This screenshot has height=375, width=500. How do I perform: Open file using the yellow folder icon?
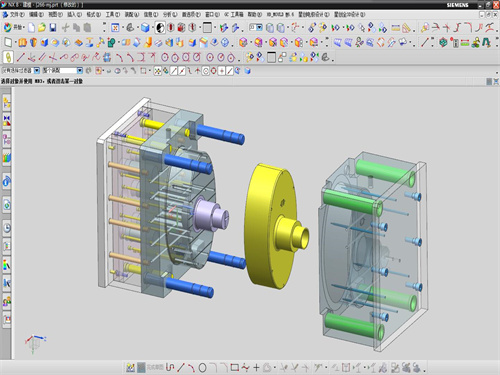pos(42,28)
